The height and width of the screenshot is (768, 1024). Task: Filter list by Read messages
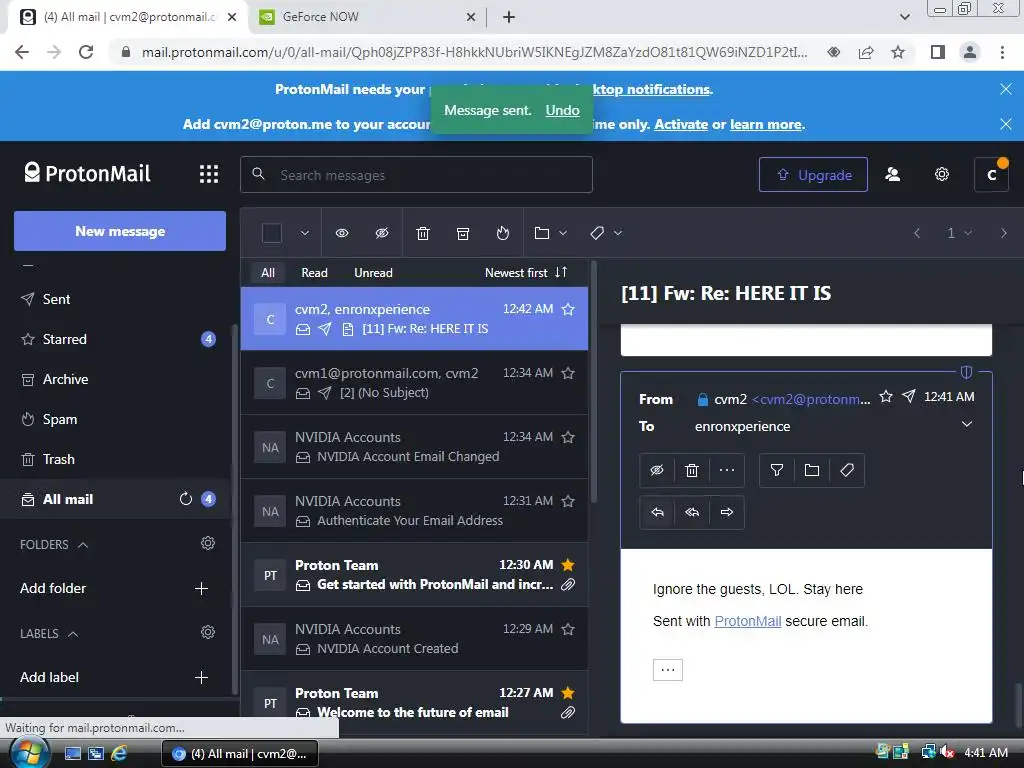click(x=314, y=273)
